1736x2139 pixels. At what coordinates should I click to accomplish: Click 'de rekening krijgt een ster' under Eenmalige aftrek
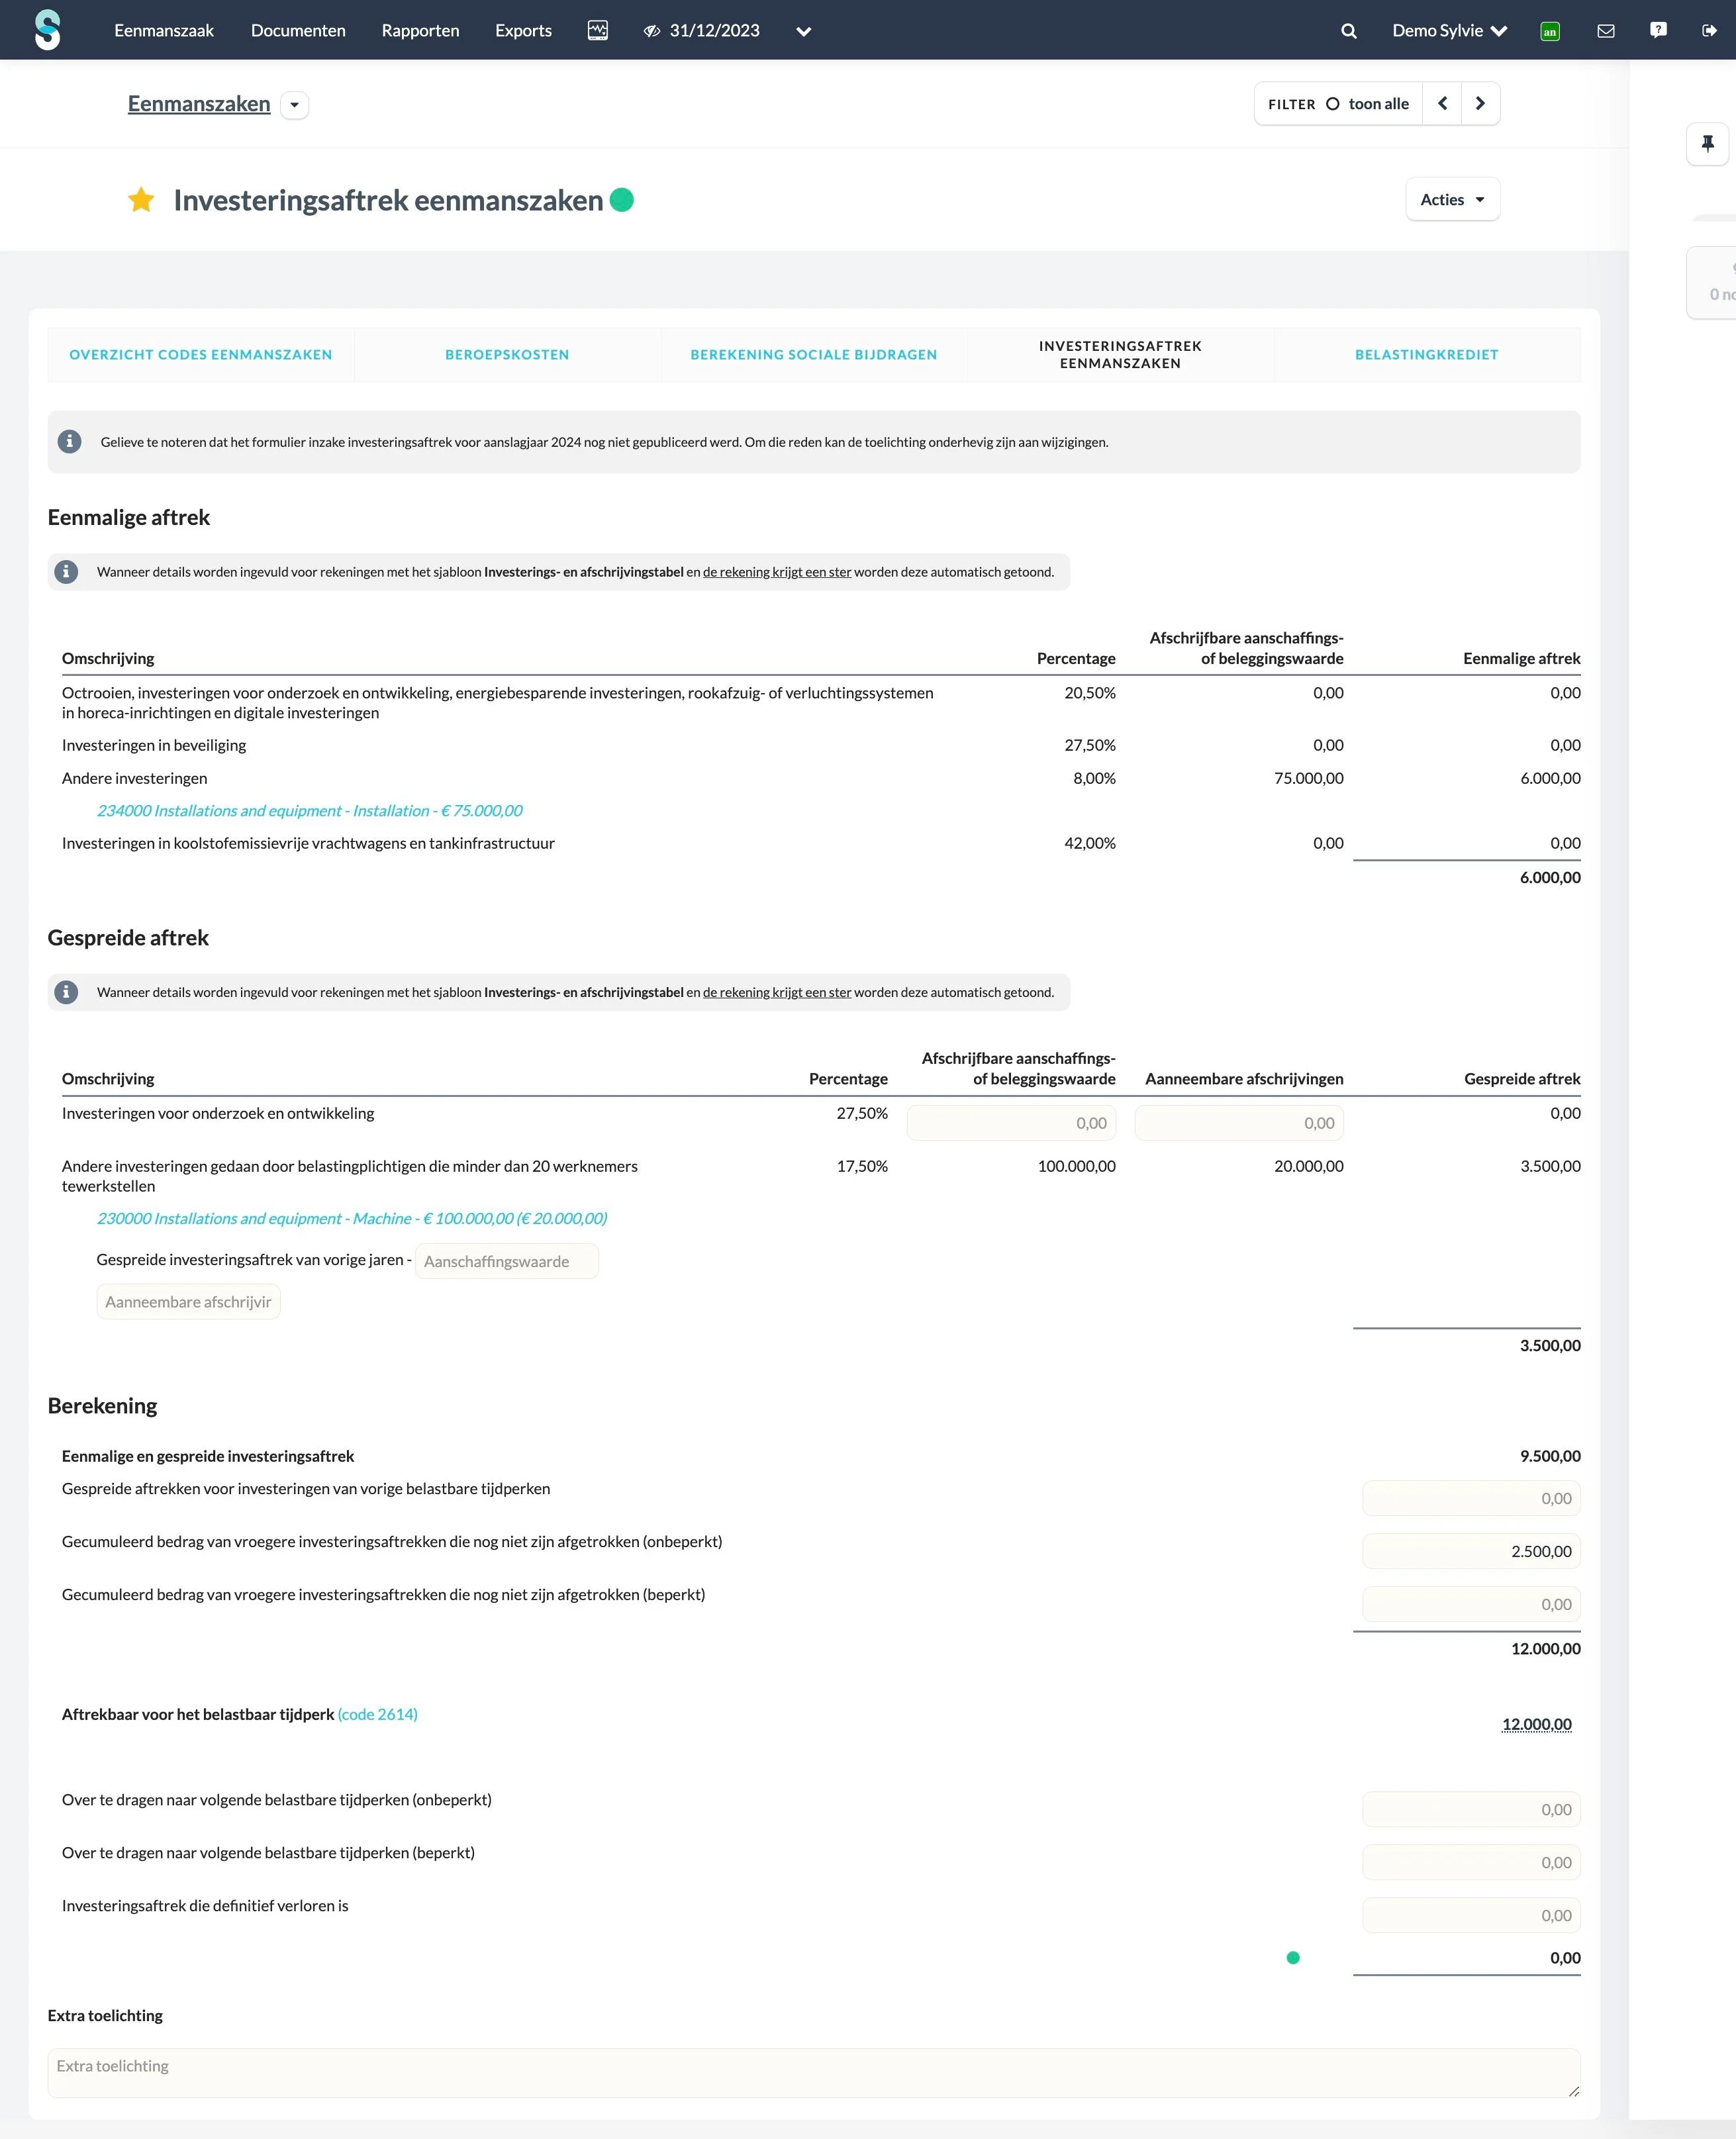click(777, 572)
